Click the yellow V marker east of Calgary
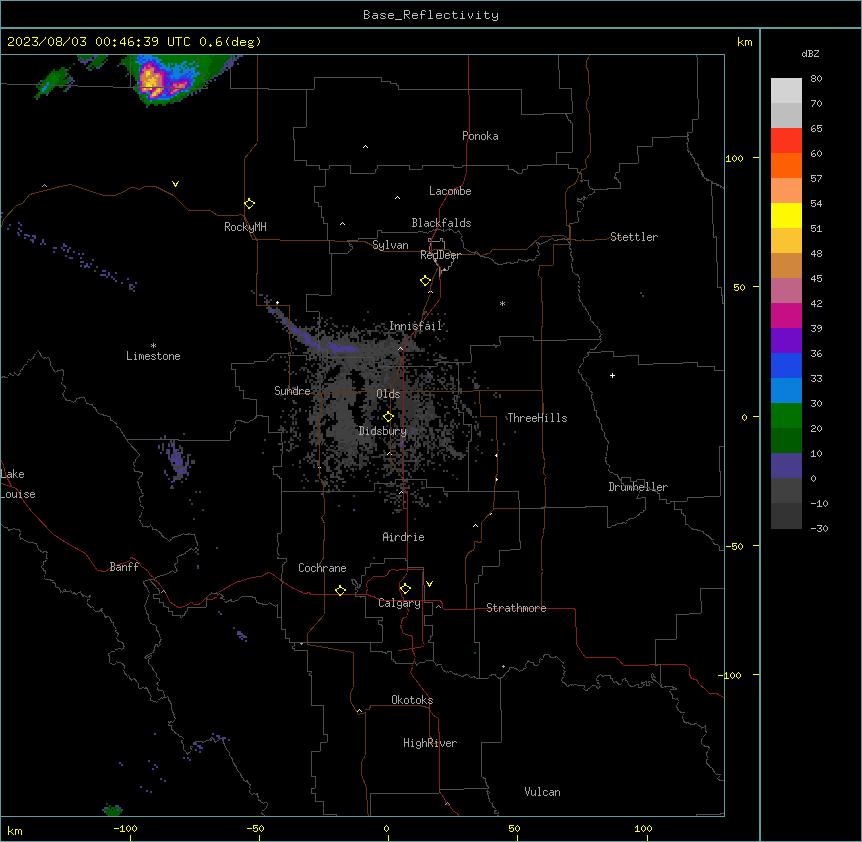Screen dimensions: 862x842 [x=429, y=584]
